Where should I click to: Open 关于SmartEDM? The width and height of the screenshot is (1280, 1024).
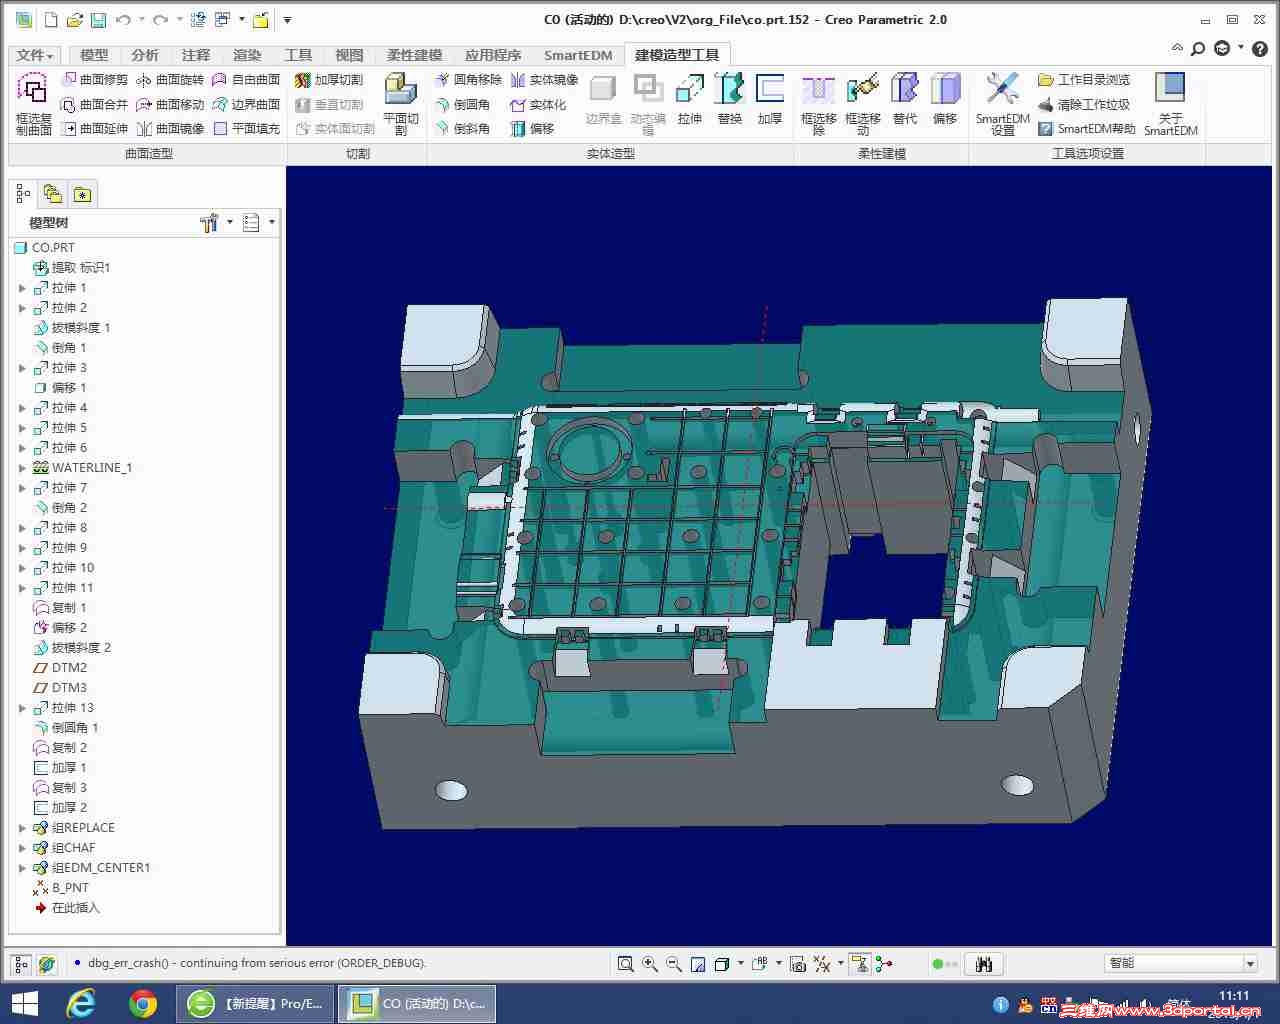point(1170,103)
